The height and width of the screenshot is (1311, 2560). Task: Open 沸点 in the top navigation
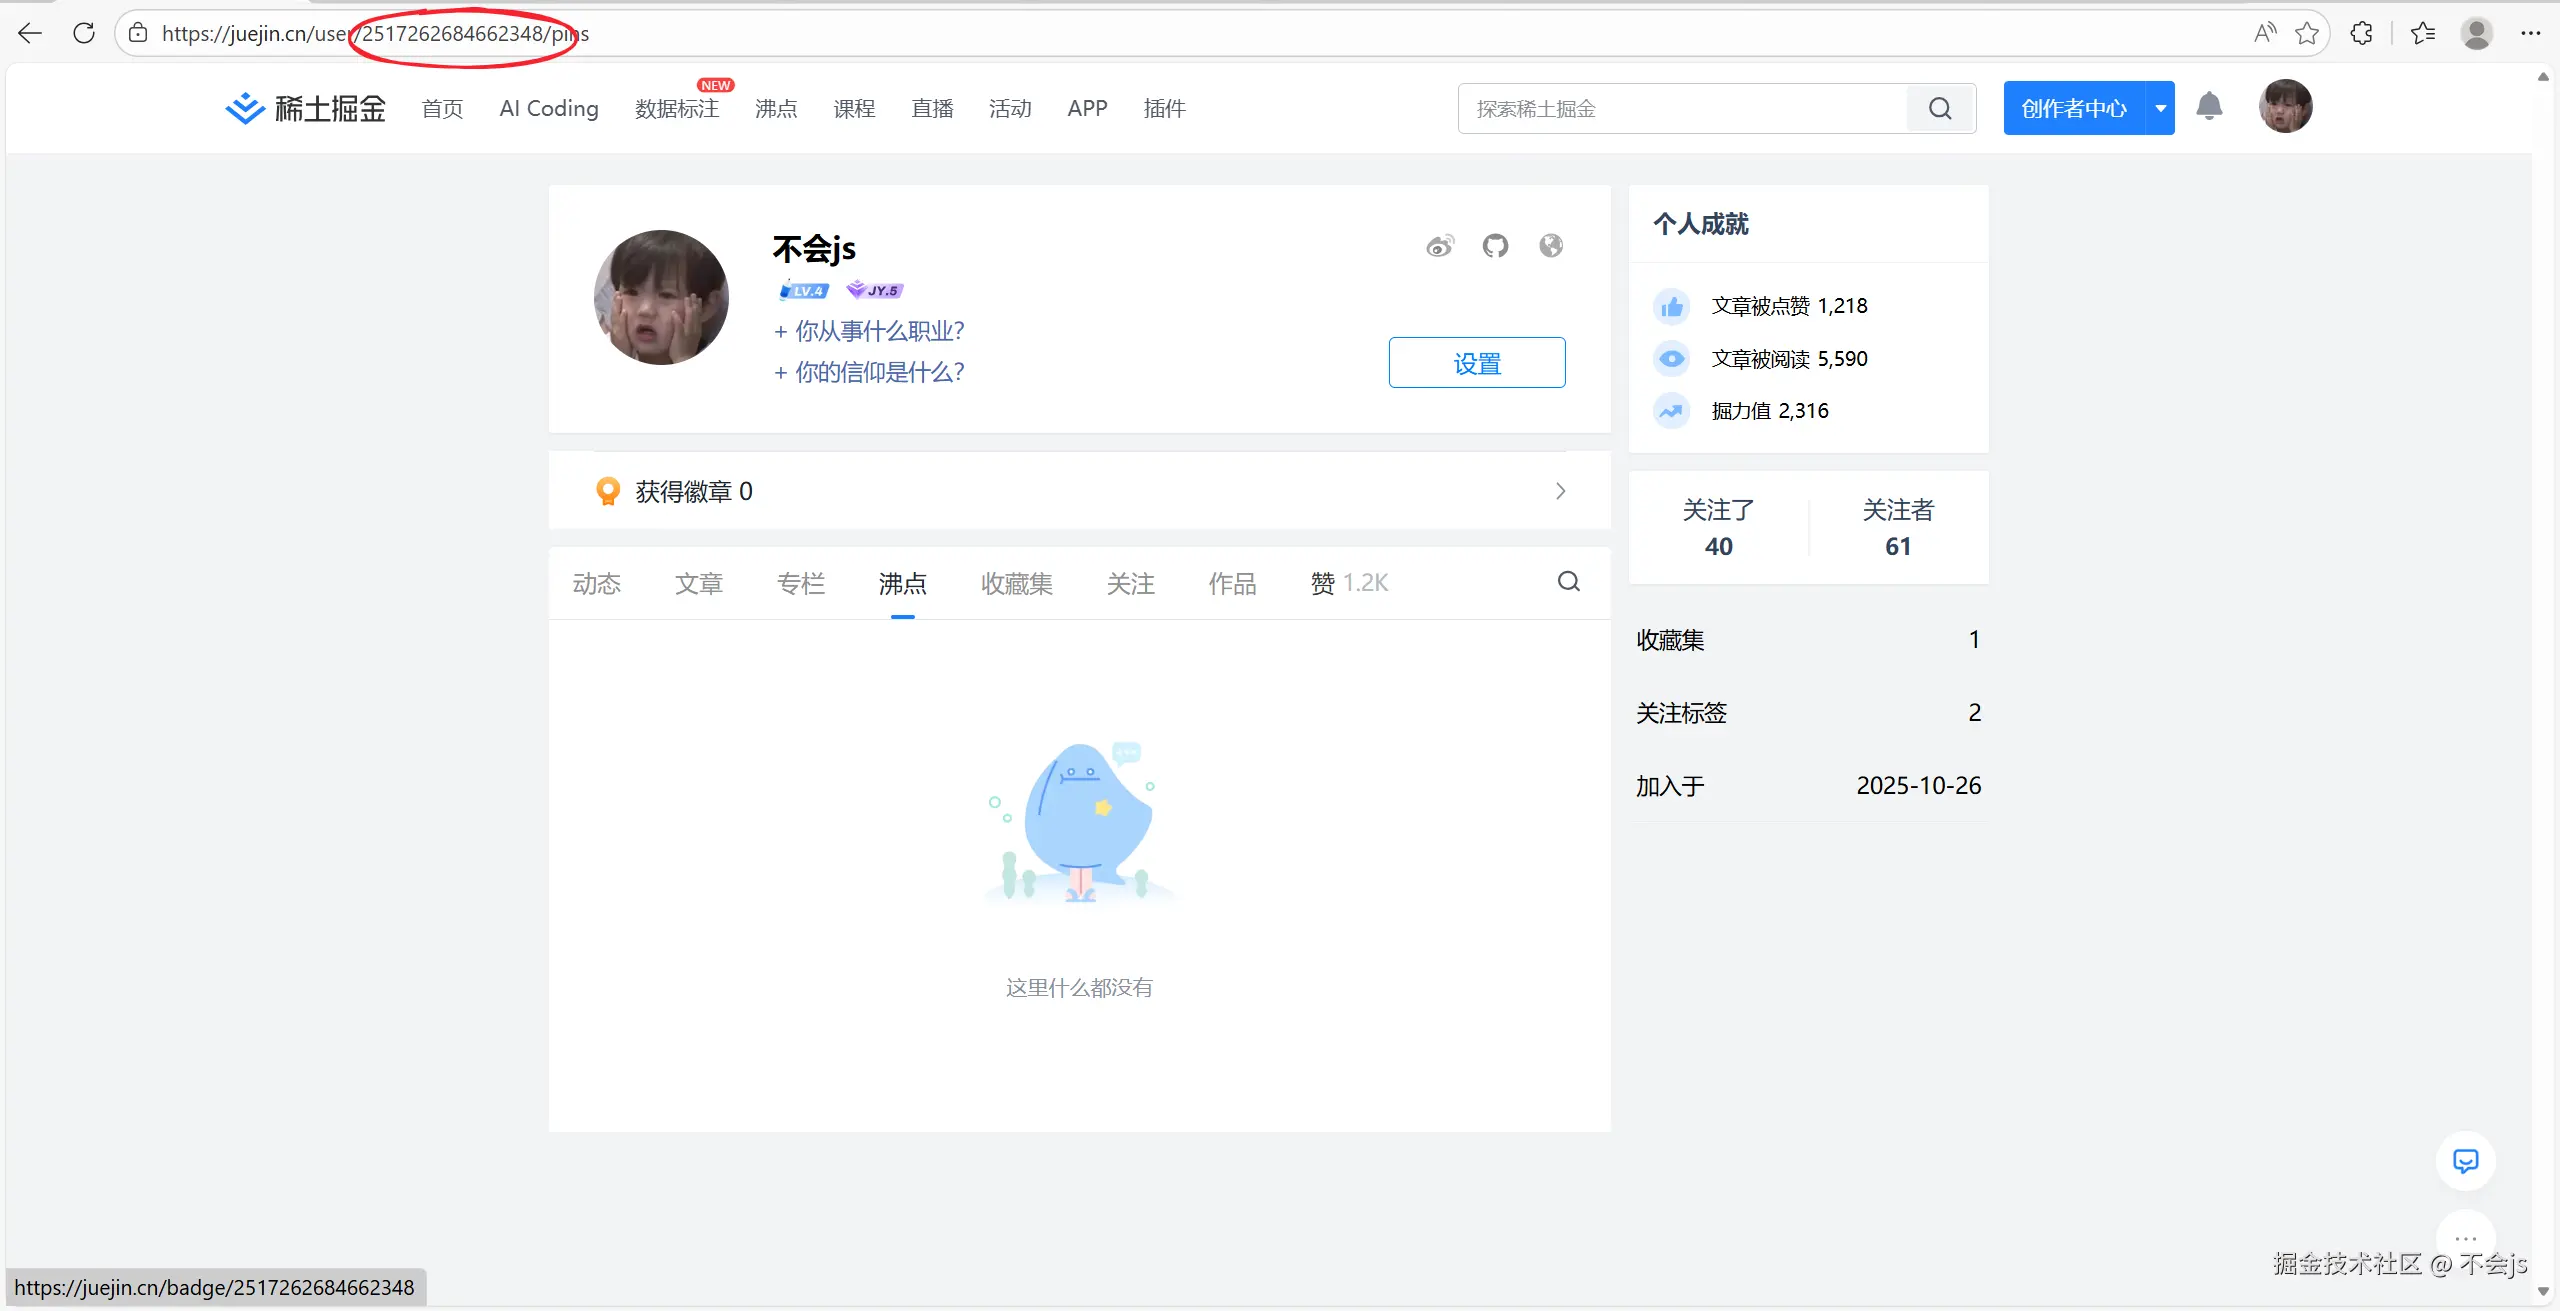[x=776, y=109]
